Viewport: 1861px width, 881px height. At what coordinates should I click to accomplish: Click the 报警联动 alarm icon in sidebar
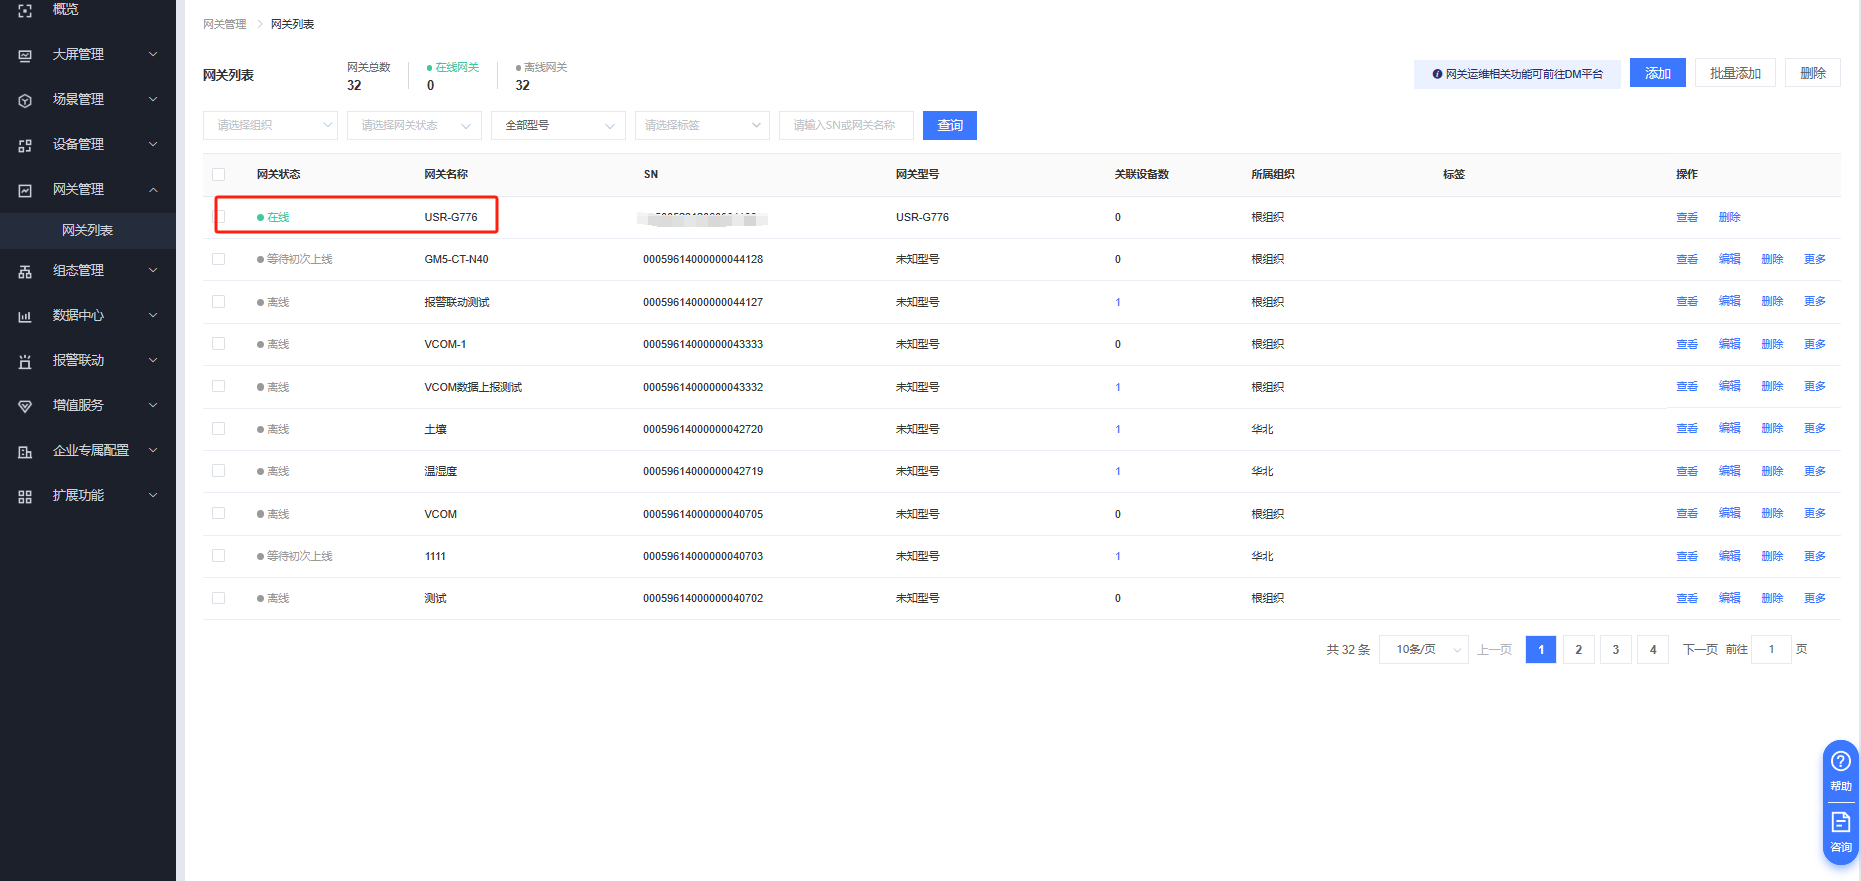coord(25,361)
